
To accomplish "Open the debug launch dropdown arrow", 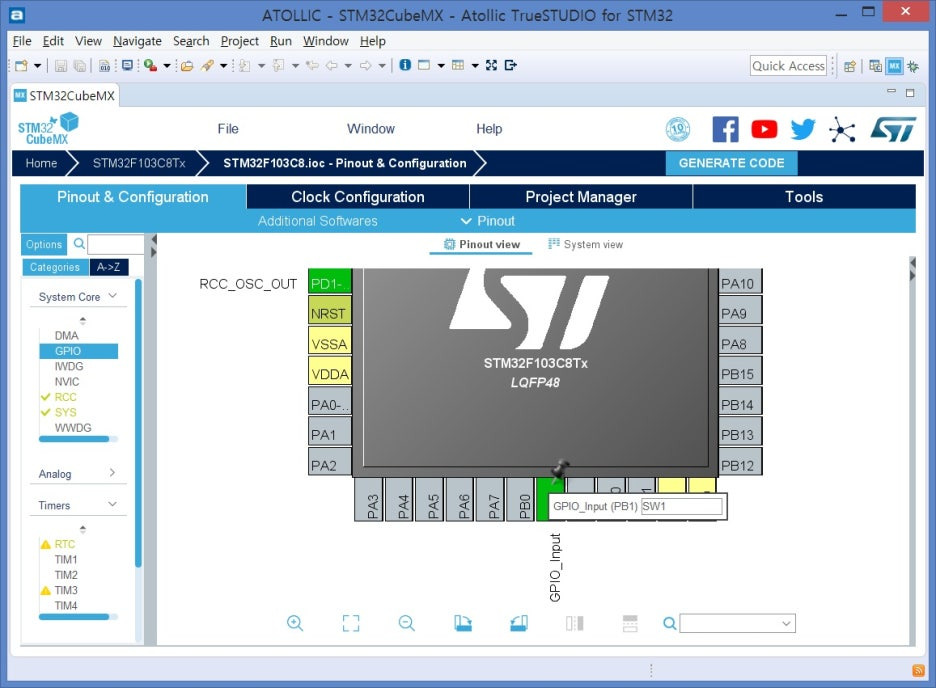I will 167,66.
